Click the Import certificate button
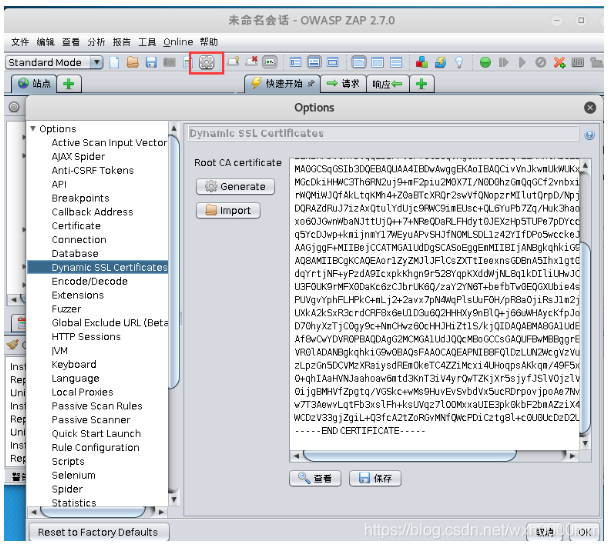The height and width of the screenshot is (549, 610). click(x=228, y=210)
